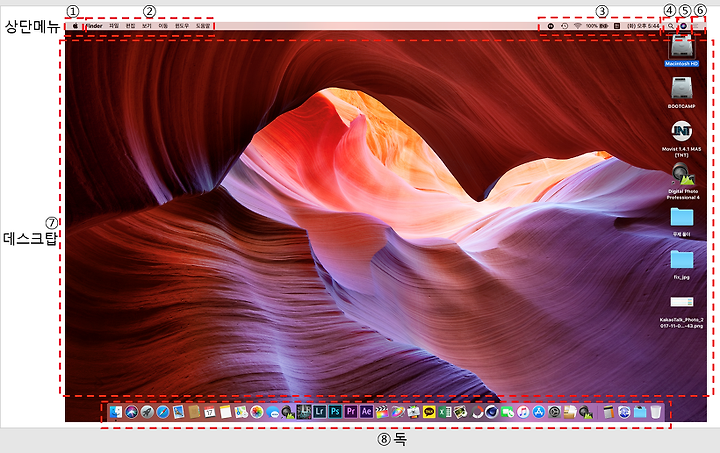The height and width of the screenshot is (453, 720).
Task: Open the 도움말 menu
Action: [203, 26]
